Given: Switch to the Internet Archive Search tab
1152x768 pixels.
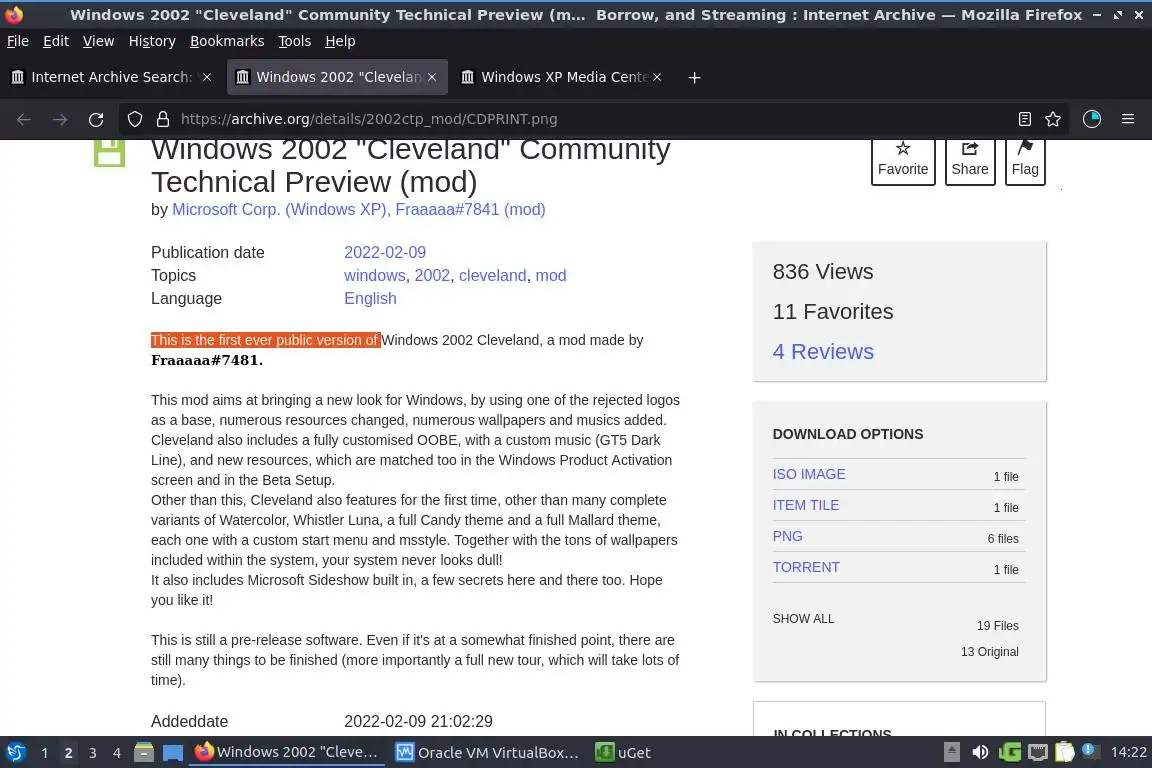Looking at the screenshot, I should click(112, 77).
